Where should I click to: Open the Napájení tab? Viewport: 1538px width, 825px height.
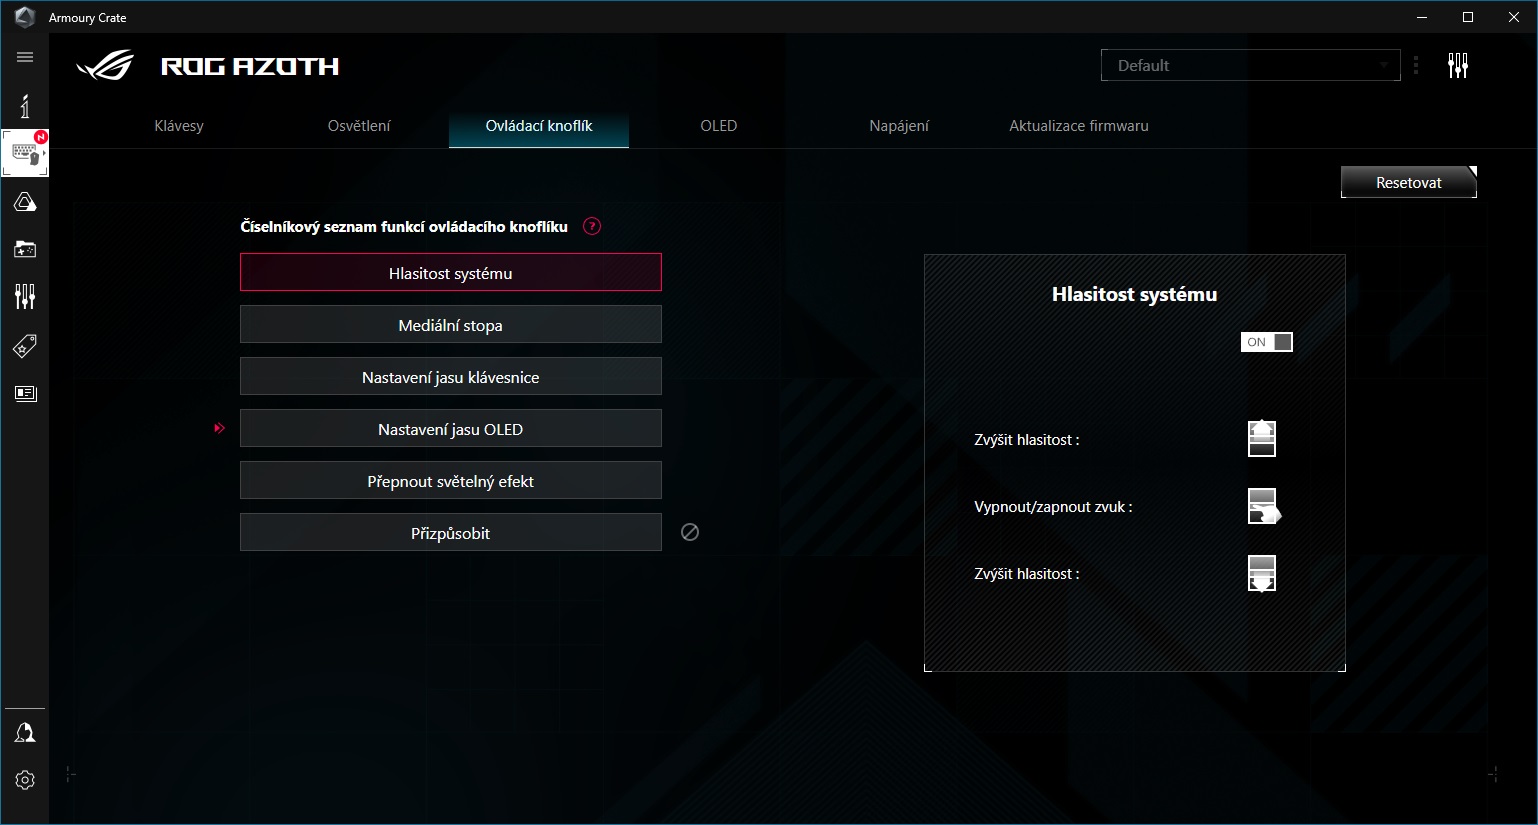[899, 126]
